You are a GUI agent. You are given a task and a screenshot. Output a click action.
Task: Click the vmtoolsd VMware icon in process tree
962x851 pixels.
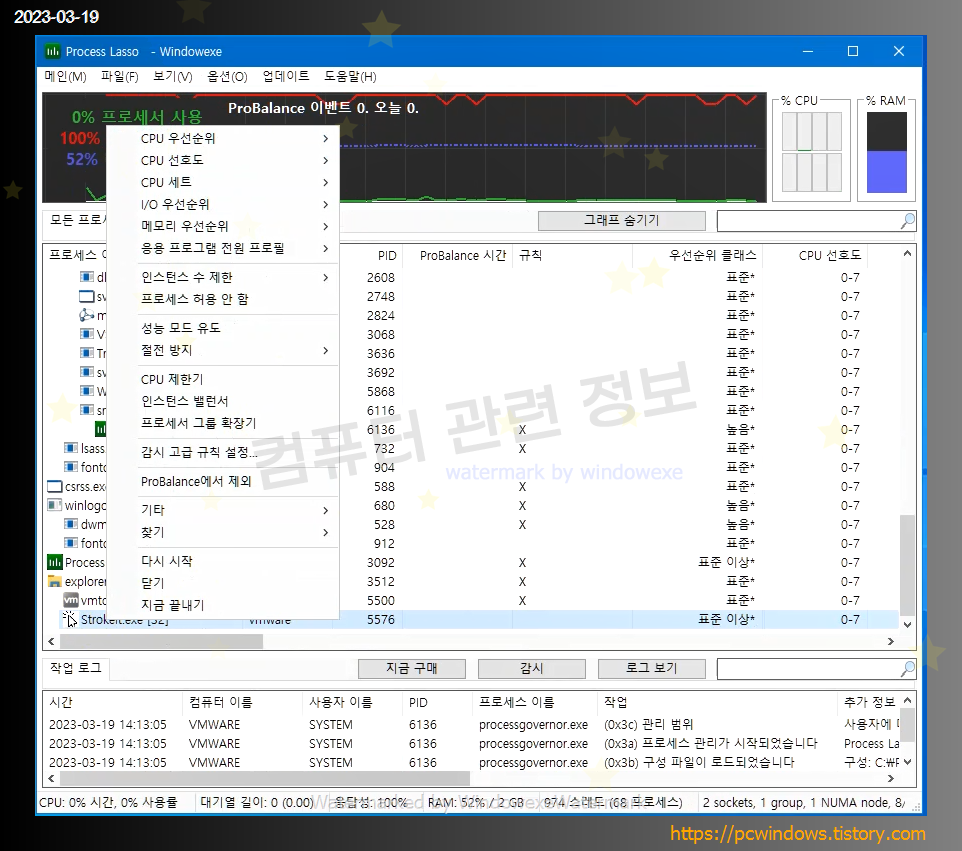coord(71,600)
